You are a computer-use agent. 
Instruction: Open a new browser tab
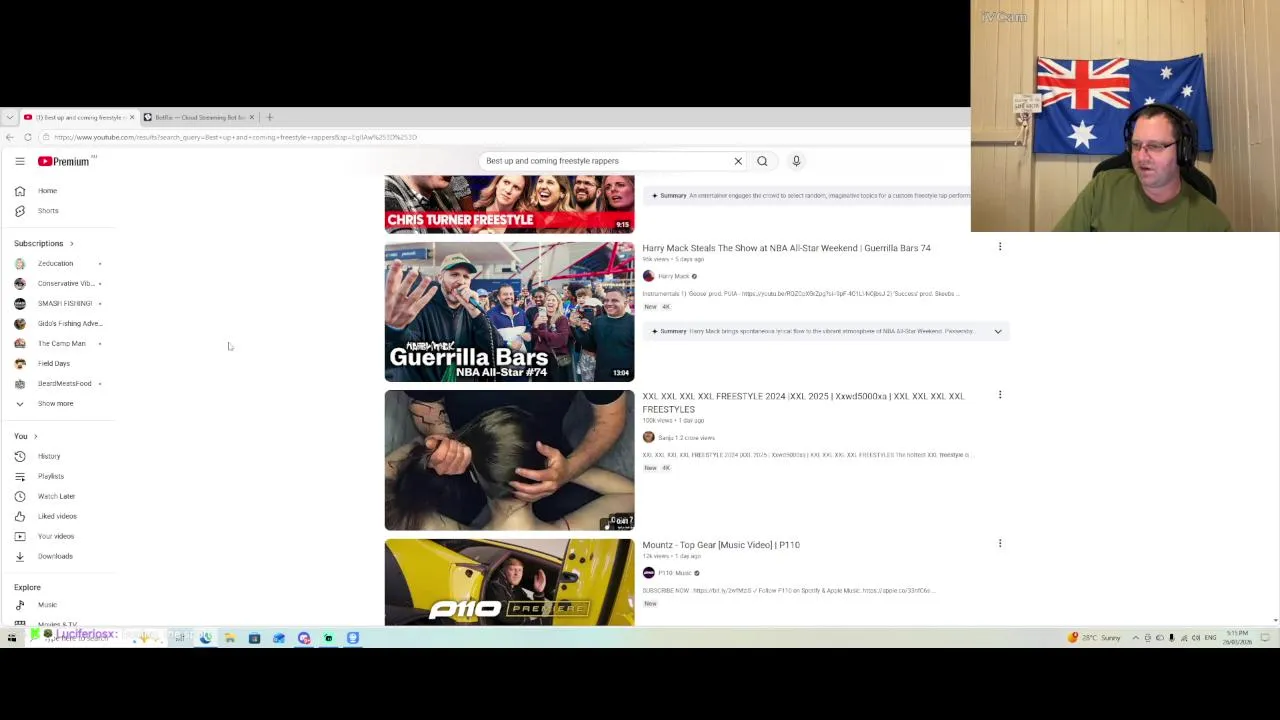pos(269,117)
